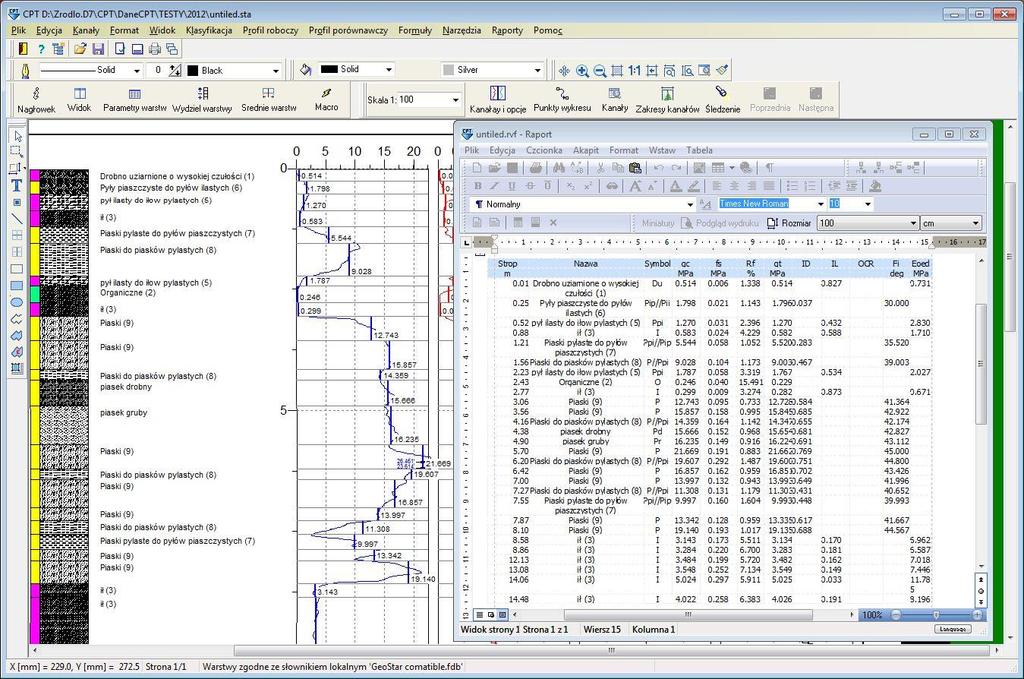
Task: Run the Macro tool
Action: (327, 100)
